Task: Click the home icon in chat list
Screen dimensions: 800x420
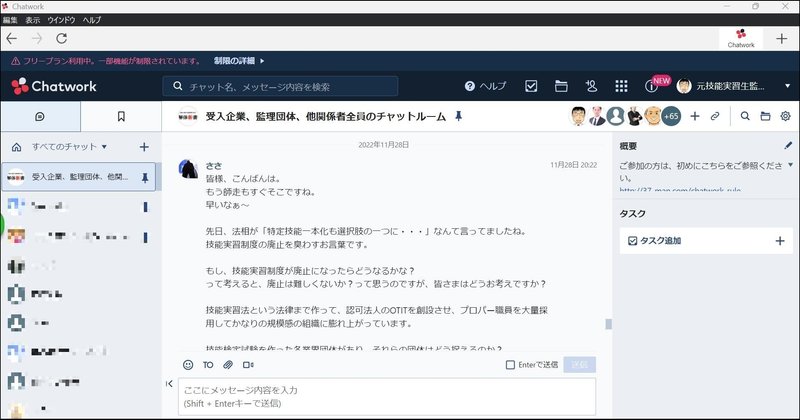Action: pos(16,147)
